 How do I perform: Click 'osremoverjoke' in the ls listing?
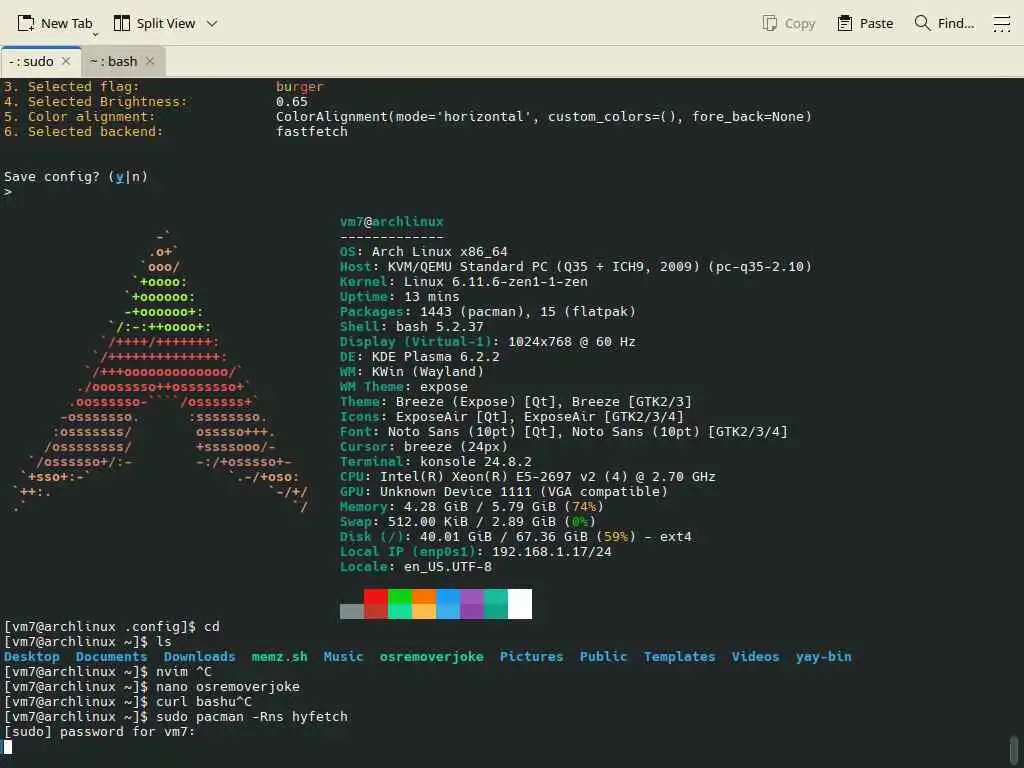(432, 657)
